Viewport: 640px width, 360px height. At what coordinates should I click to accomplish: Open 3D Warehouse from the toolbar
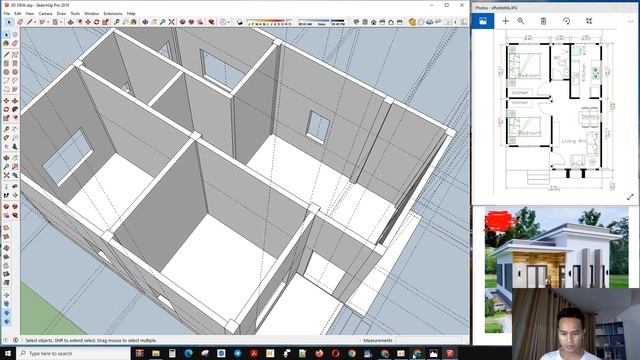182,22
